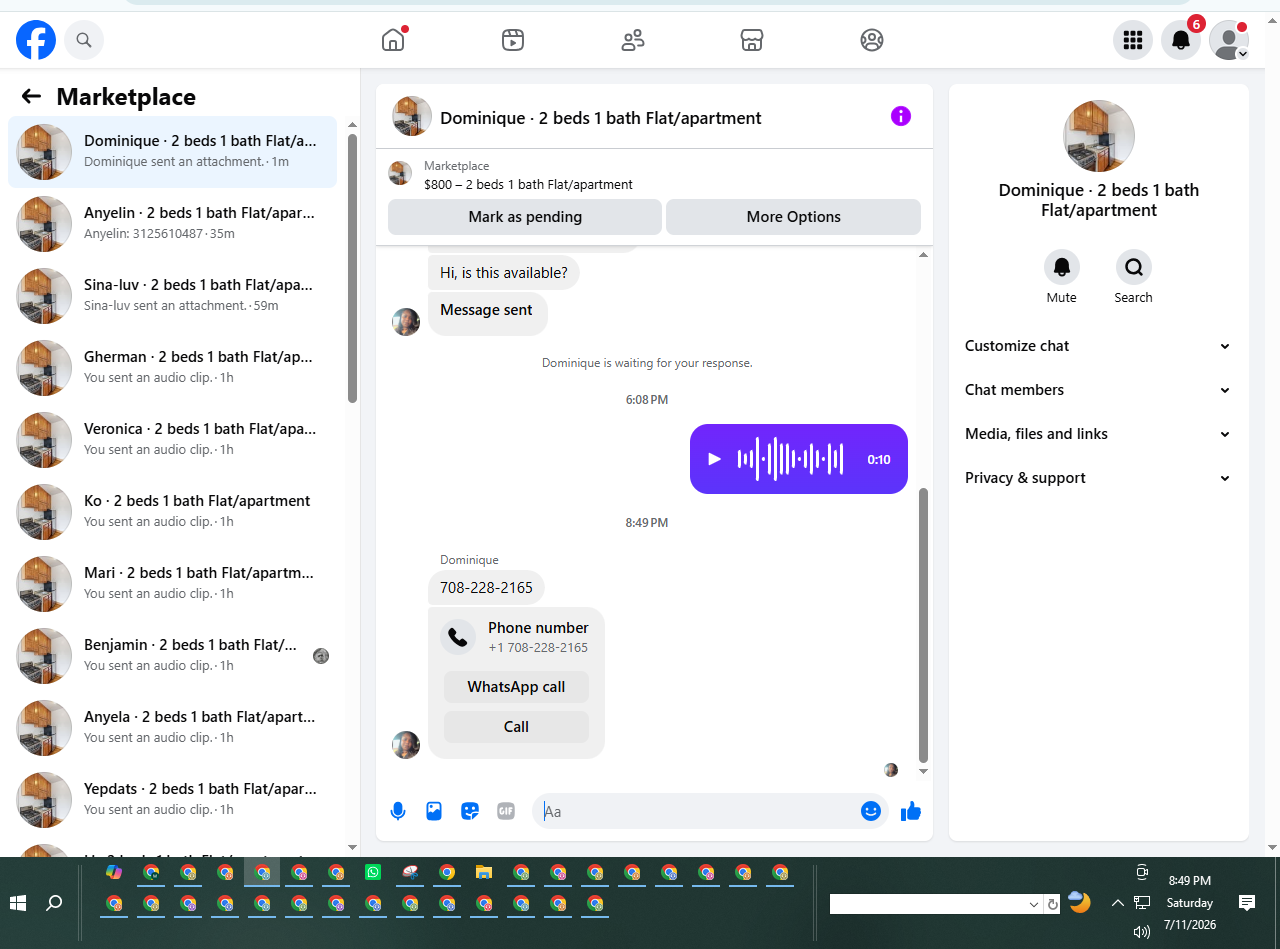Open the Copilot icon in taskbar
Image resolution: width=1280 pixels, height=949 pixels.
click(114, 872)
